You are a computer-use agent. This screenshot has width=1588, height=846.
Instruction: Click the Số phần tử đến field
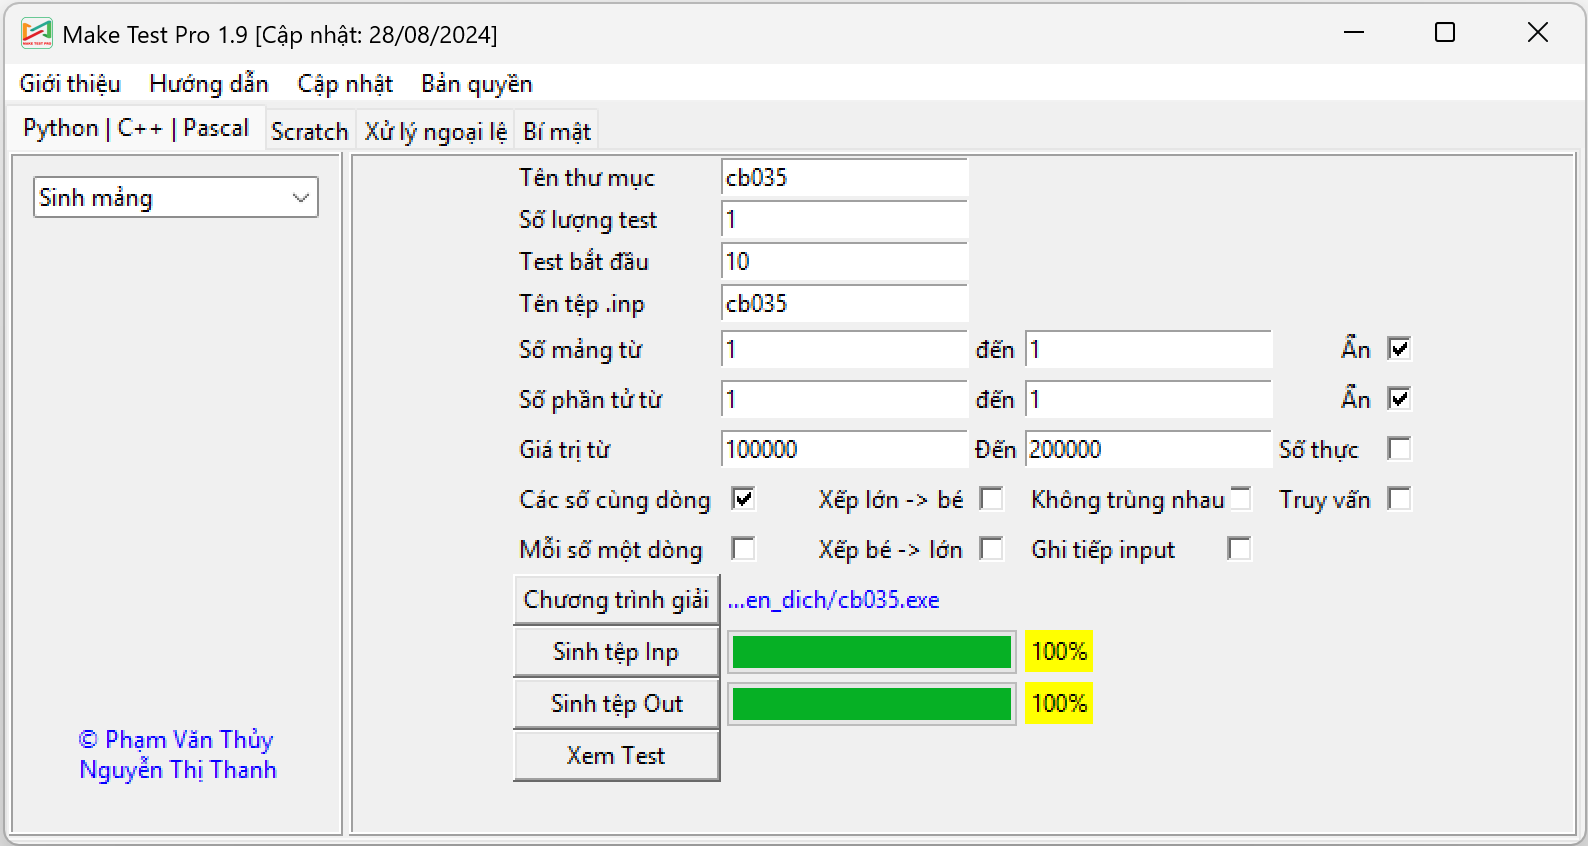[1149, 400]
